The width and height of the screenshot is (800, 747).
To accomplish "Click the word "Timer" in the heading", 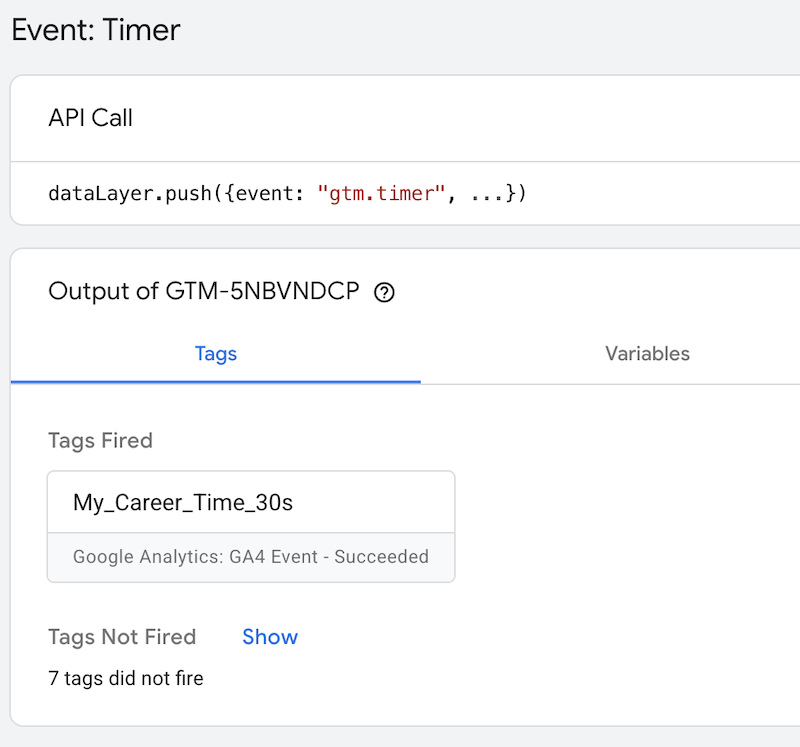I will click(141, 30).
